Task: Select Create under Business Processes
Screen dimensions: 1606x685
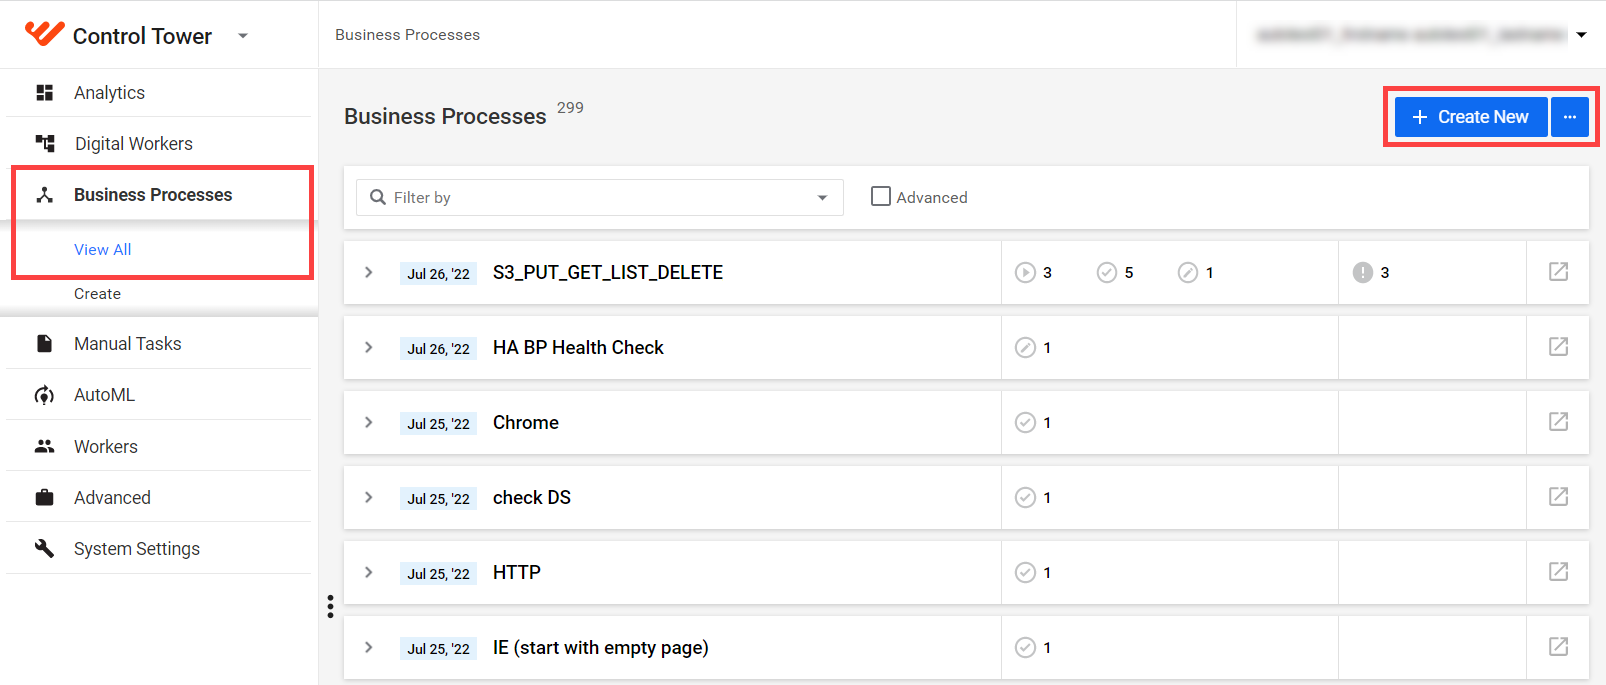Action: click(x=97, y=294)
